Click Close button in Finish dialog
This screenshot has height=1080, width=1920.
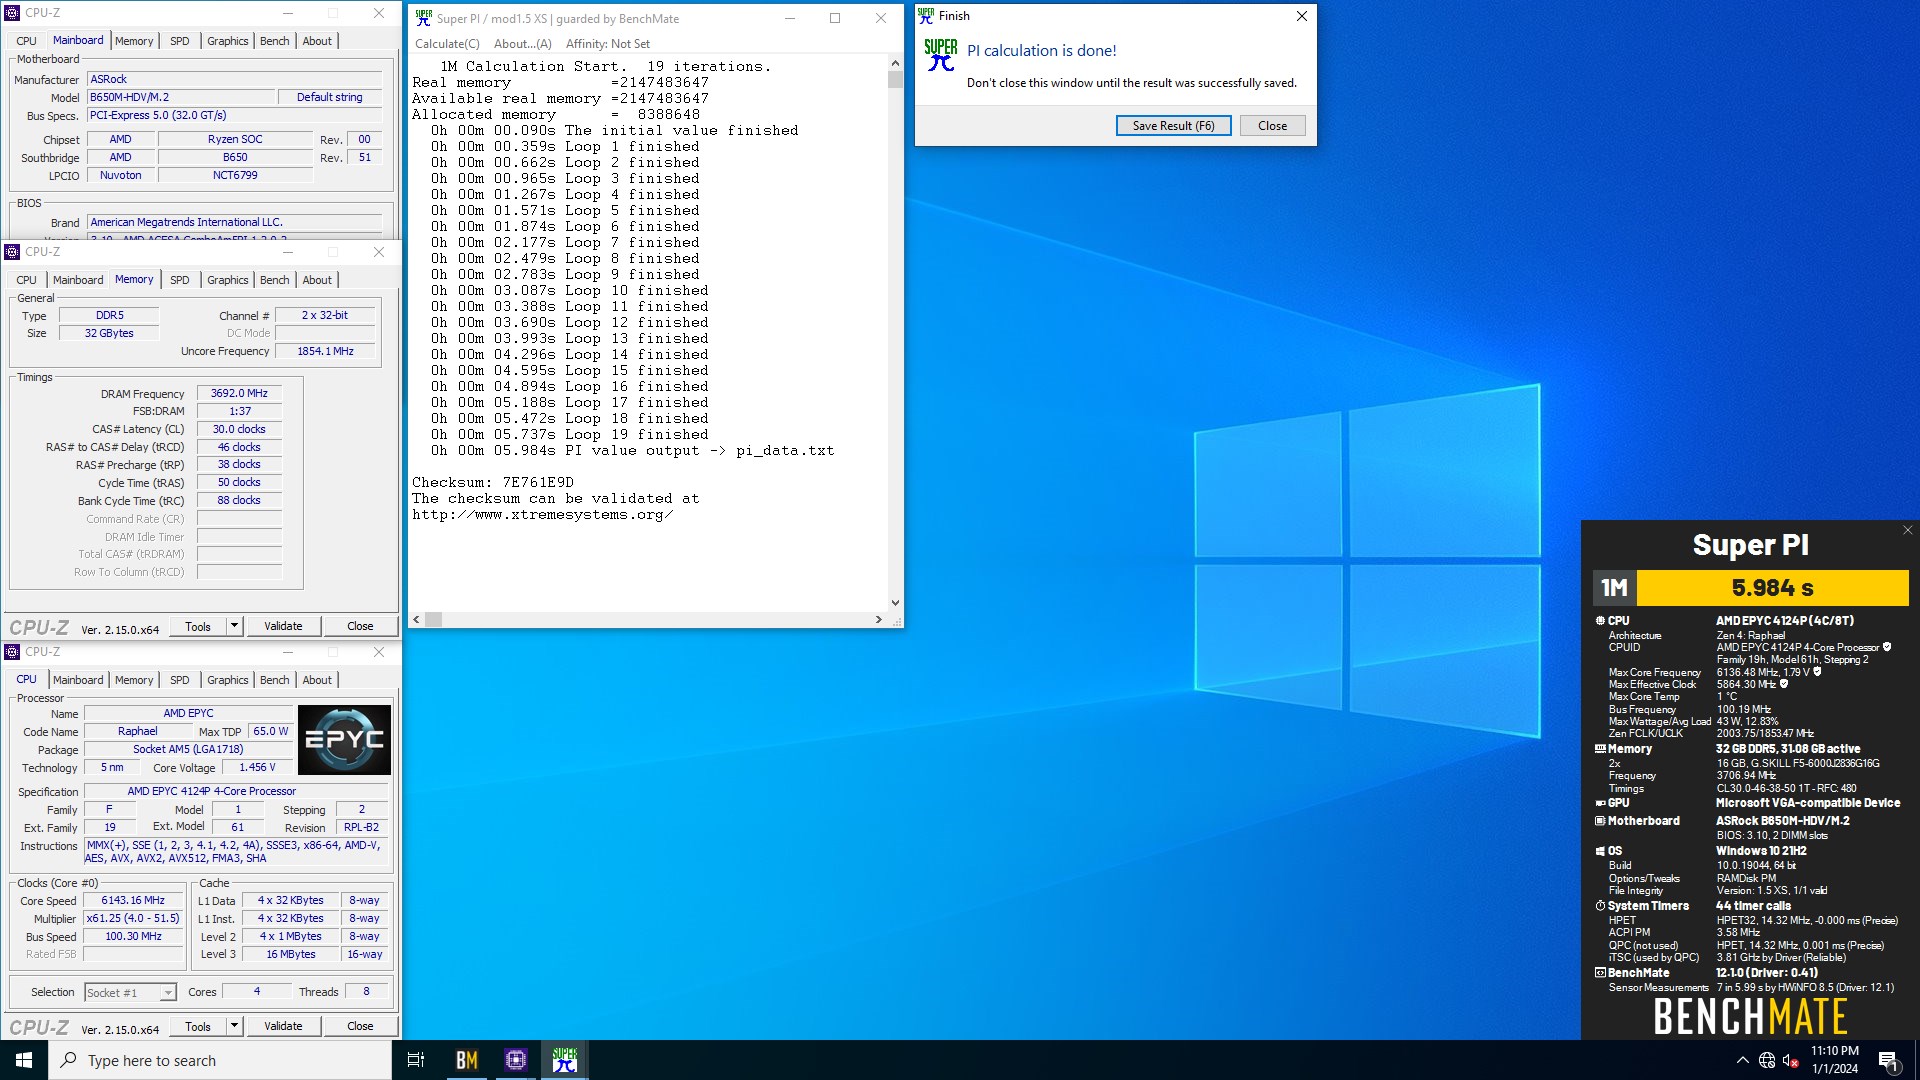(x=1272, y=126)
